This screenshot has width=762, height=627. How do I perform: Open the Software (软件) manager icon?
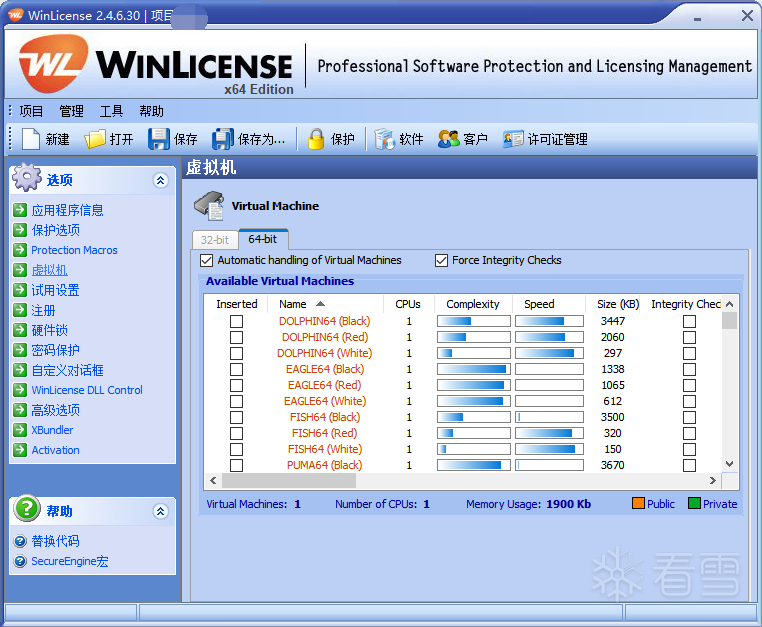384,139
